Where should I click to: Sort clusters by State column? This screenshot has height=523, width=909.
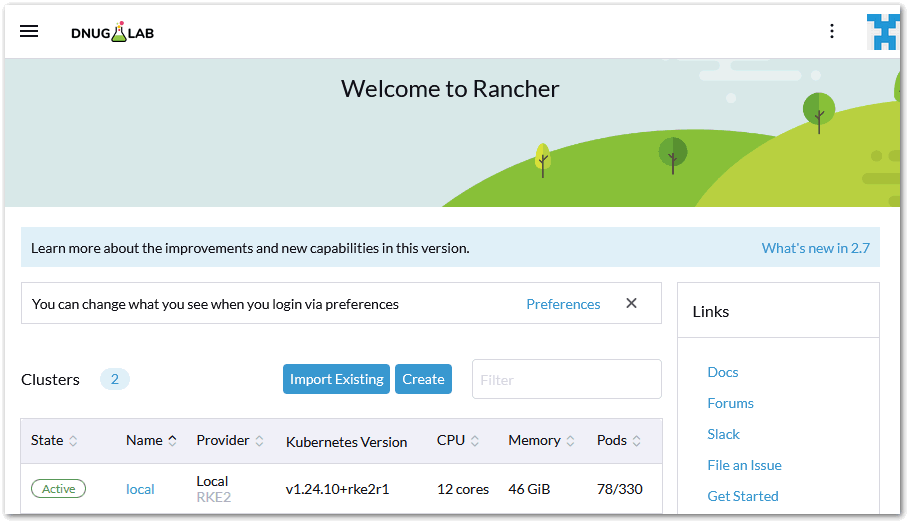pyautogui.click(x=54, y=441)
